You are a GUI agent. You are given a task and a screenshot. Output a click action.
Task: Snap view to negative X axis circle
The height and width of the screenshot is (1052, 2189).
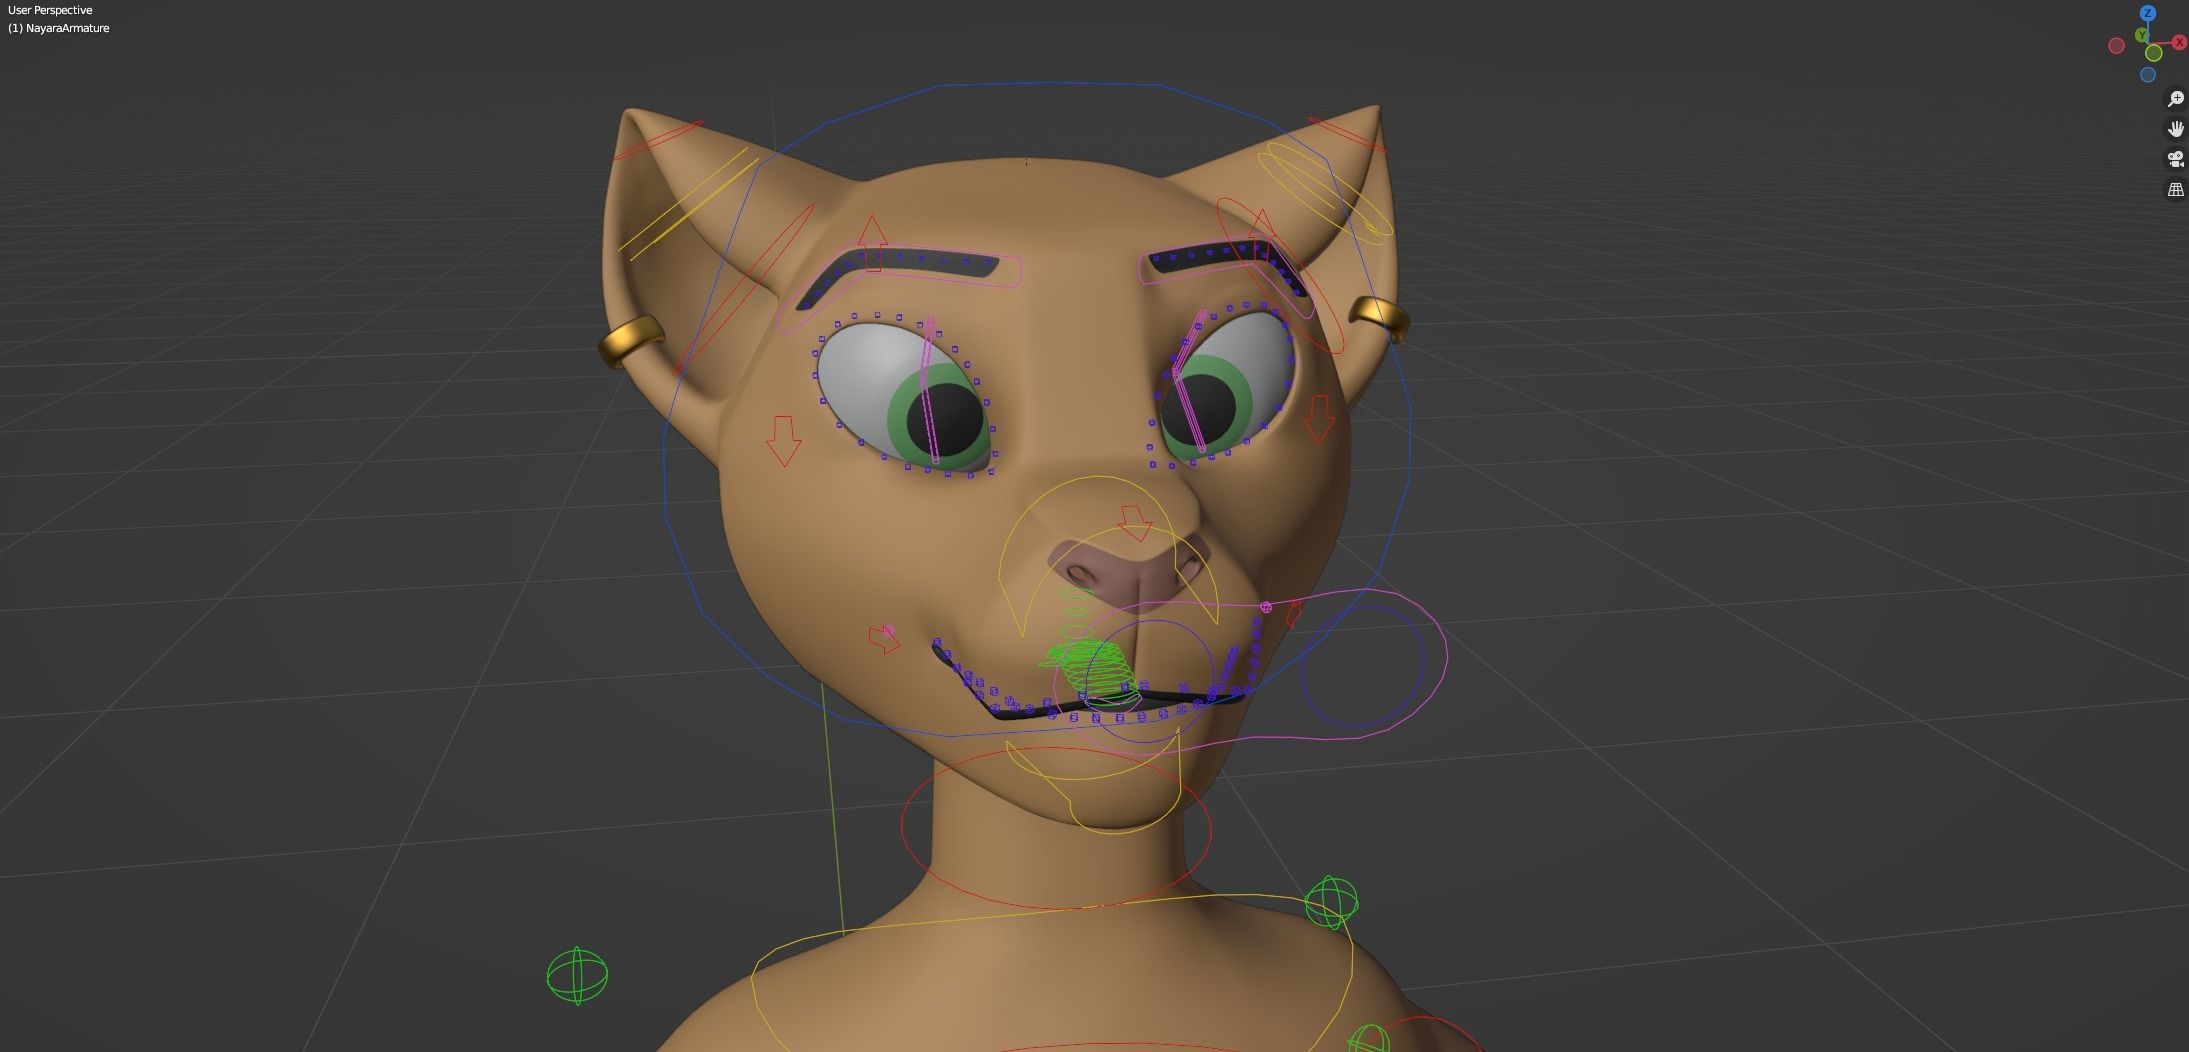(x=2116, y=46)
